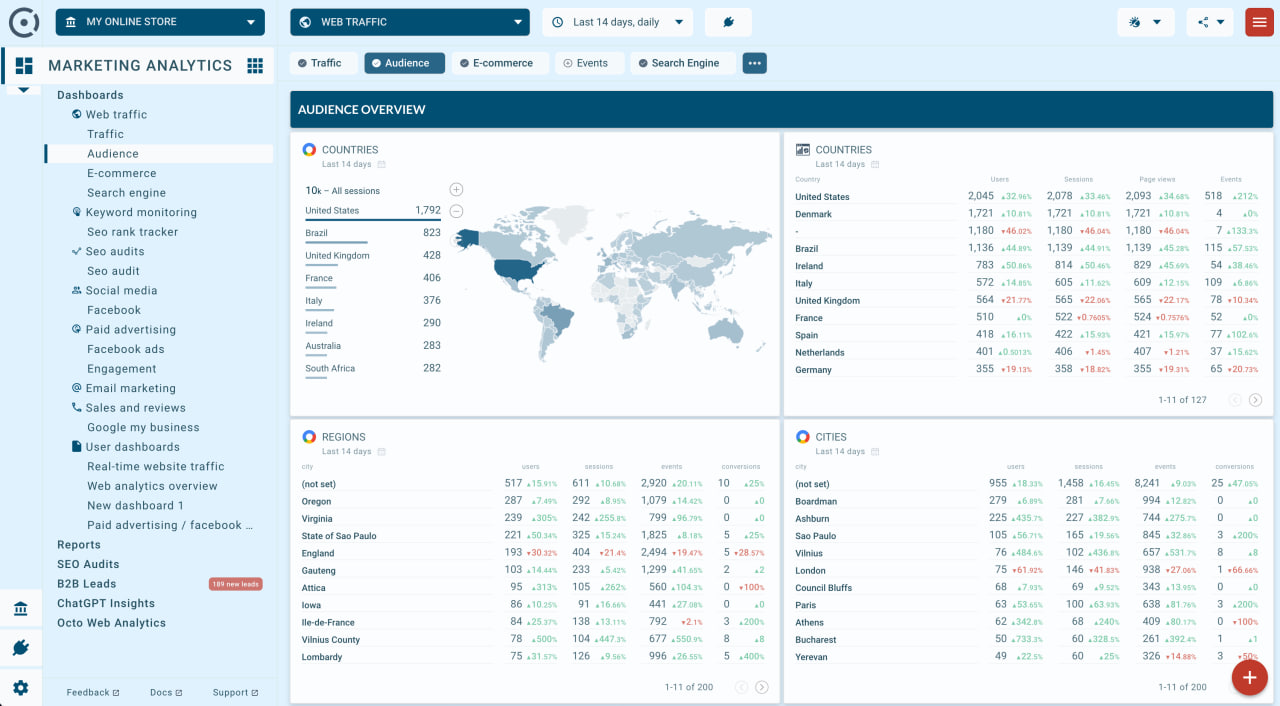Open the Last 14 days, daily period dropdown
This screenshot has height=706, width=1280.
(618, 22)
